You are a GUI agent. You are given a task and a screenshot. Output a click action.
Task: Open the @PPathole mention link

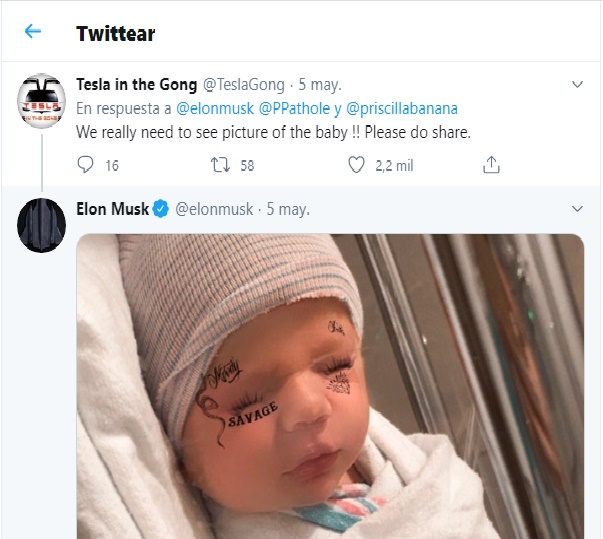[x=290, y=108]
